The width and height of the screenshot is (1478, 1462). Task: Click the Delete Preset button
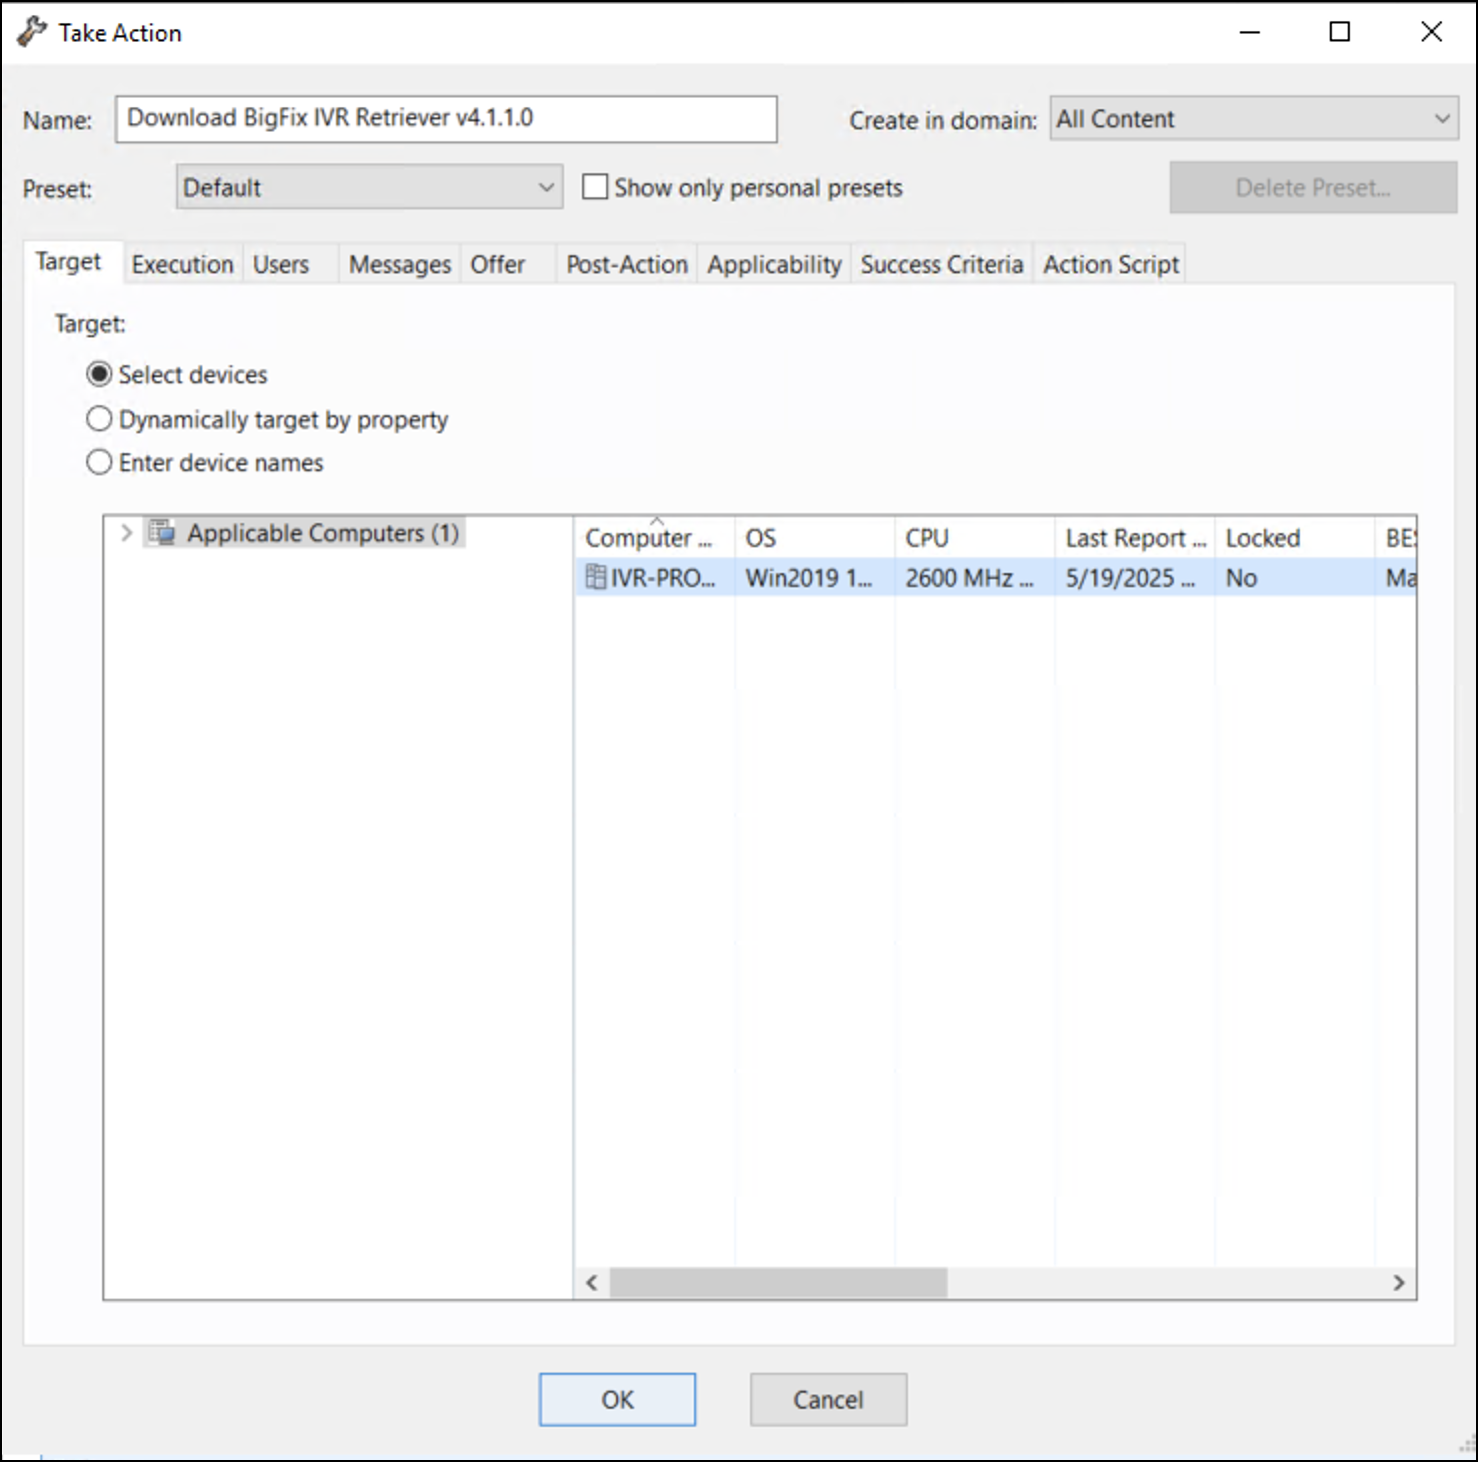(x=1313, y=187)
